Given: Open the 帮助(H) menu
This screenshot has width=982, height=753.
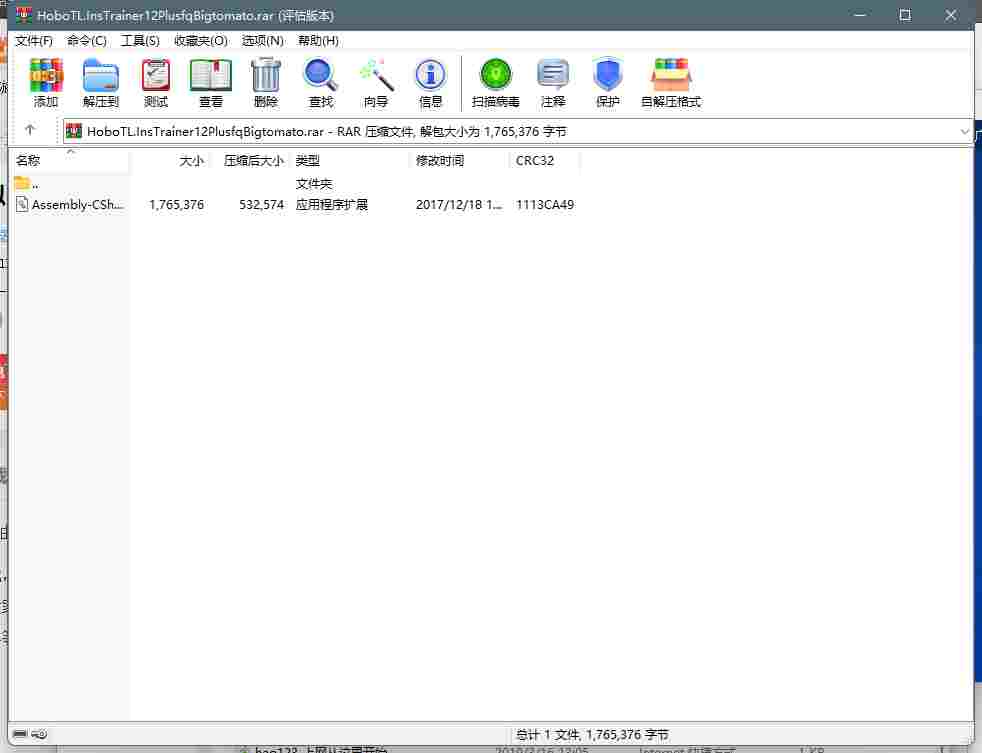Looking at the screenshot, I should (318, 41).
